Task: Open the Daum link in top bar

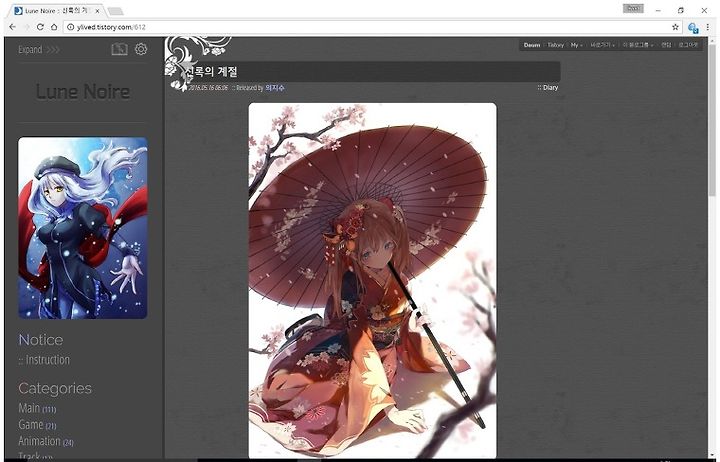Action: click(532, 45)
